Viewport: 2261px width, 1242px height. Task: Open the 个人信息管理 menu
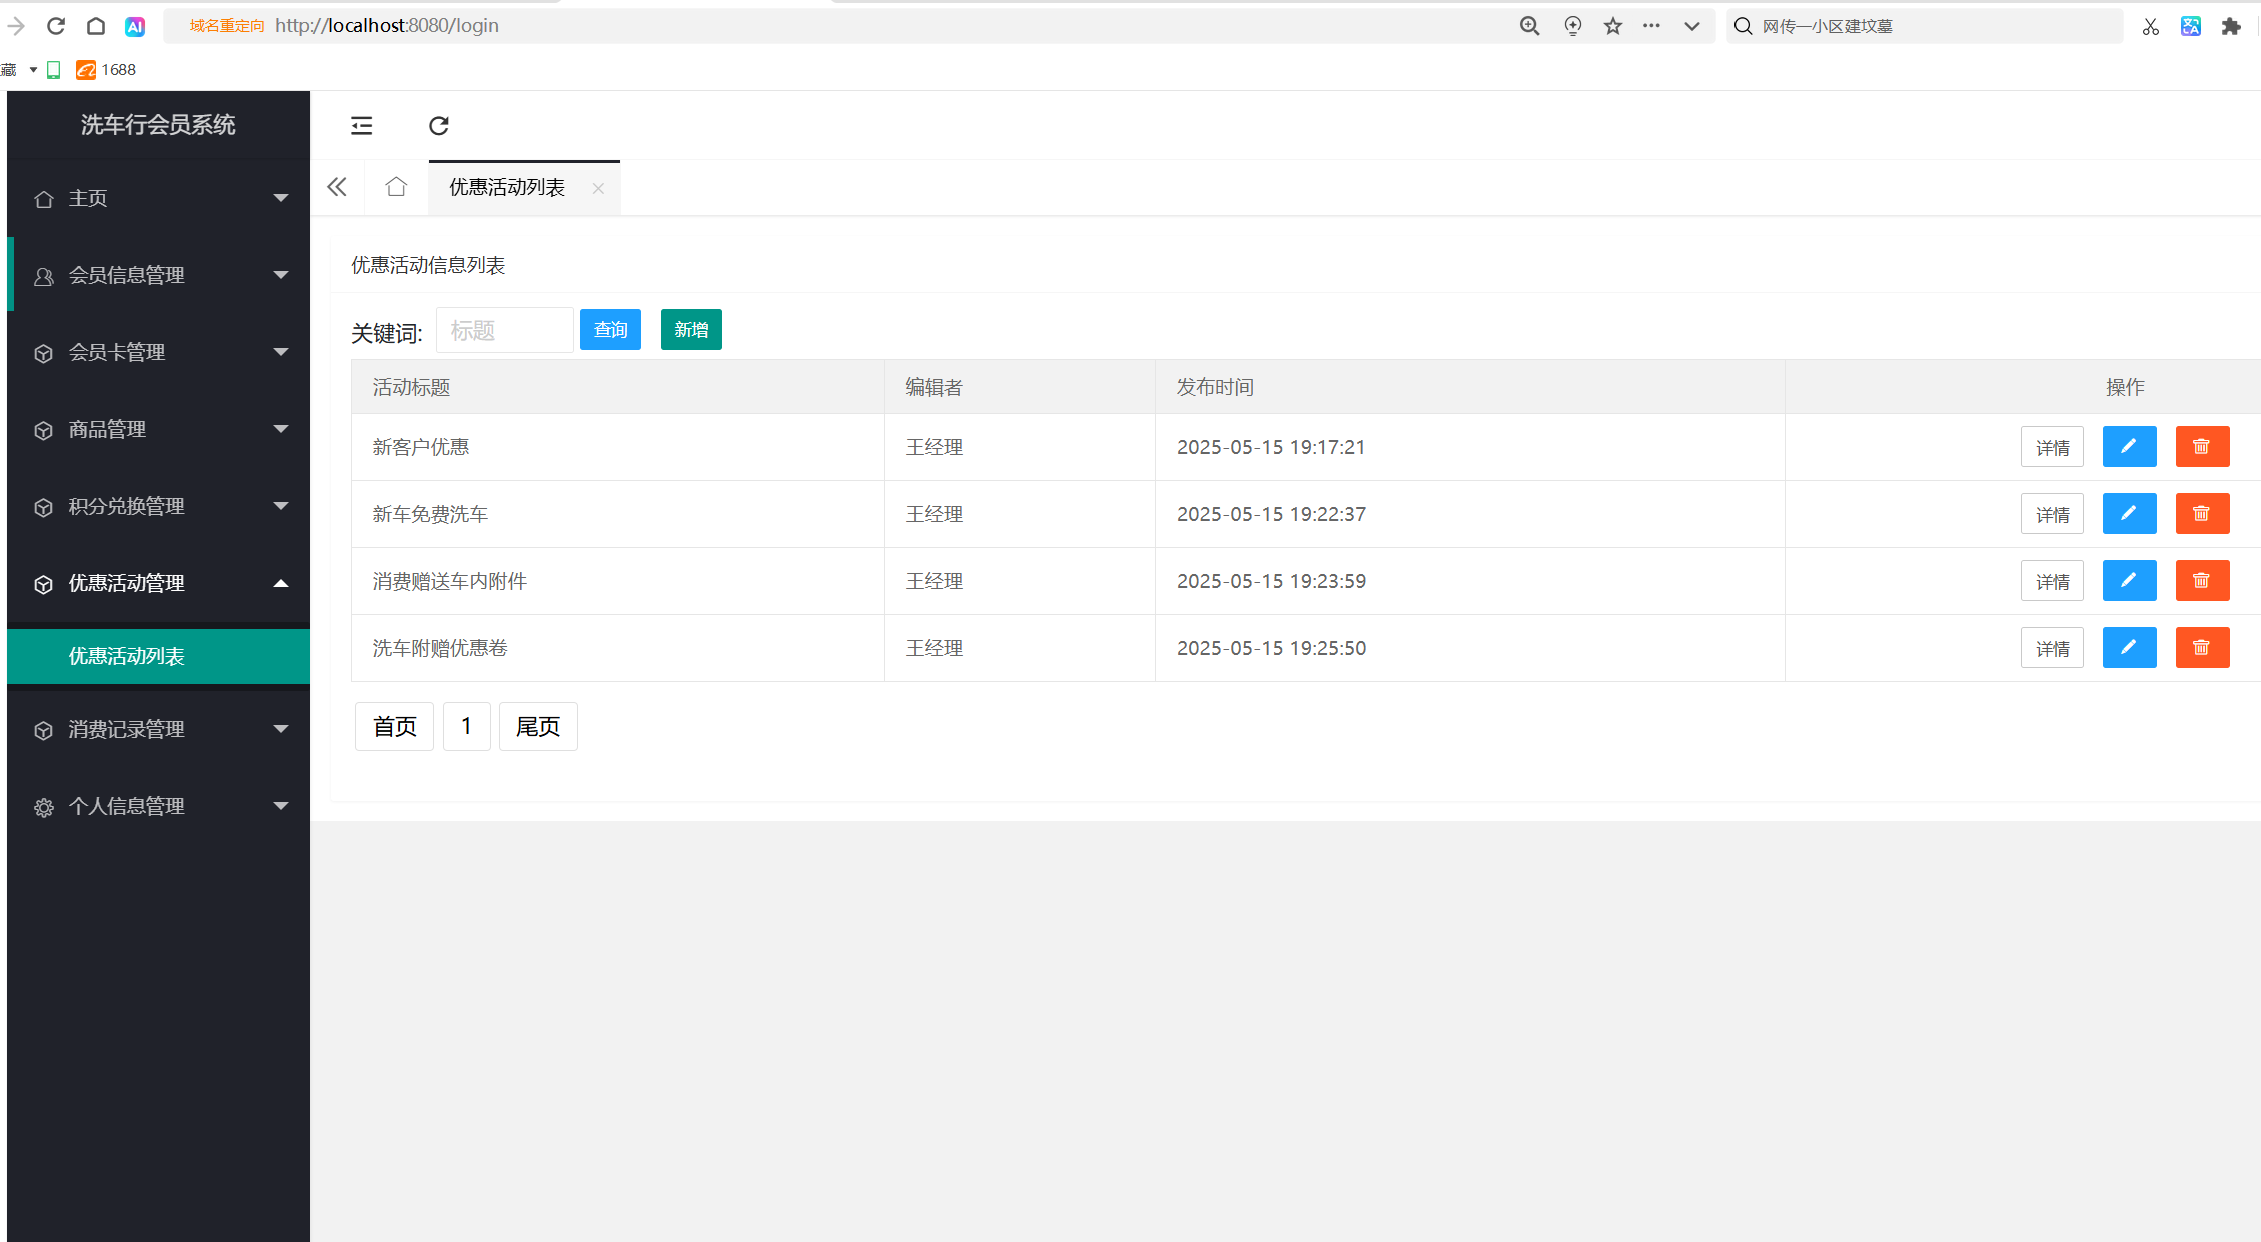pyautogui.click(x=158, y=806)
